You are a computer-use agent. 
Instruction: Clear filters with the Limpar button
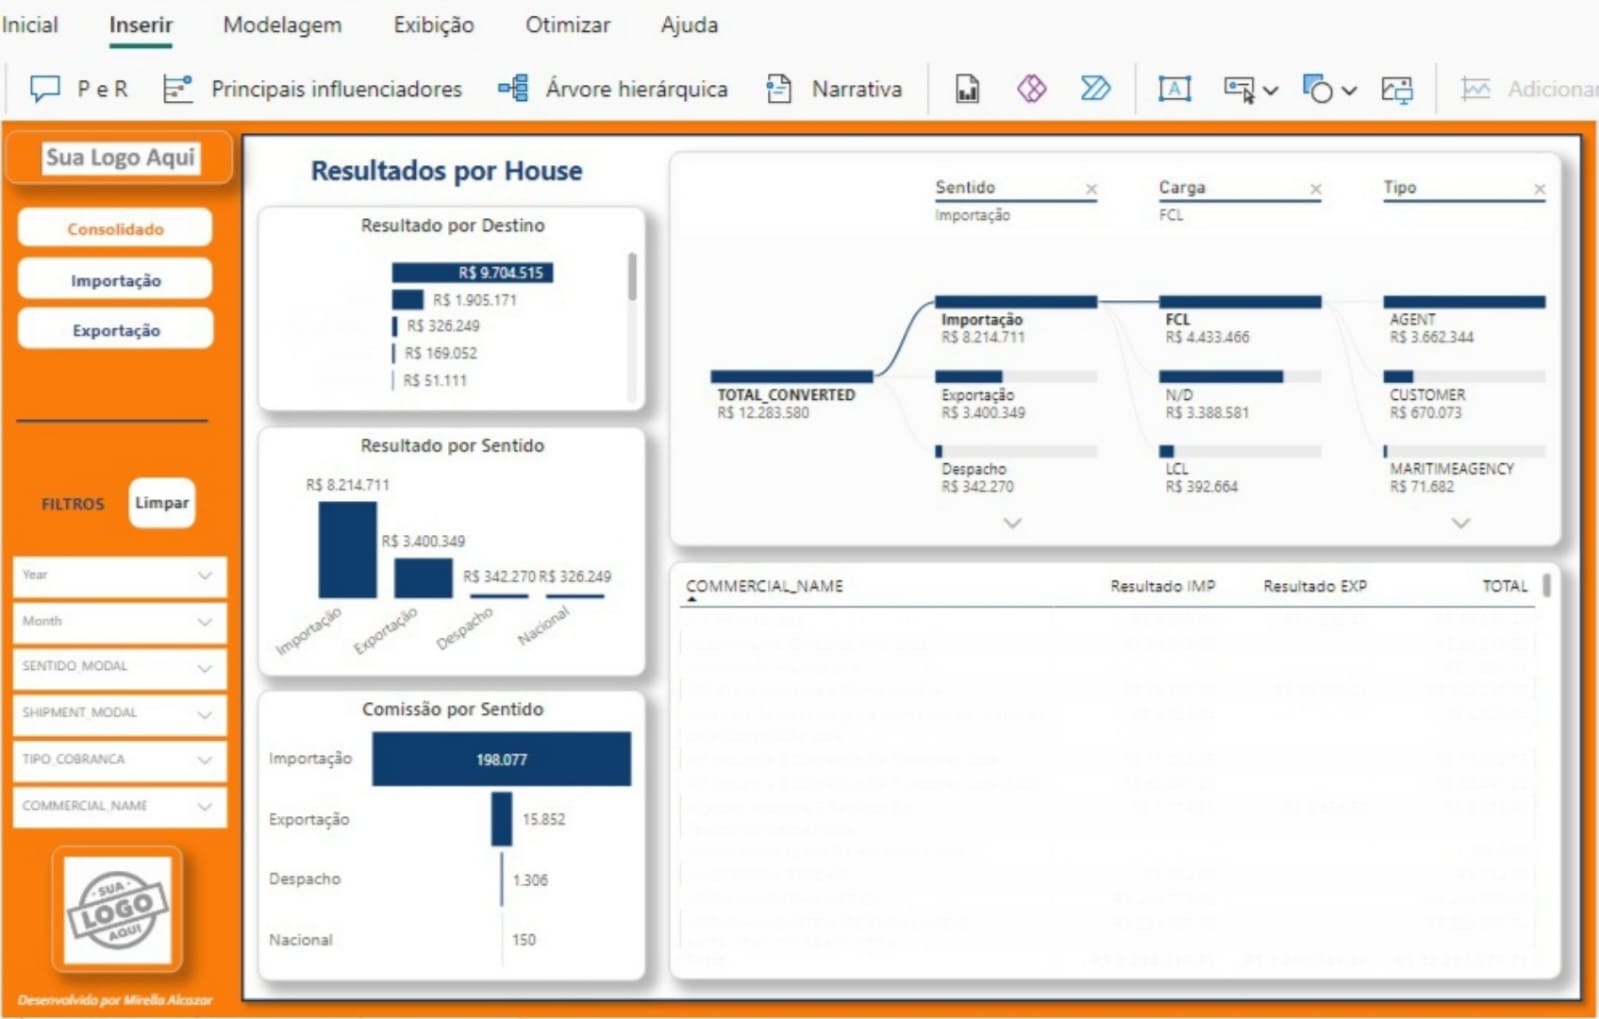pos(162,503)
